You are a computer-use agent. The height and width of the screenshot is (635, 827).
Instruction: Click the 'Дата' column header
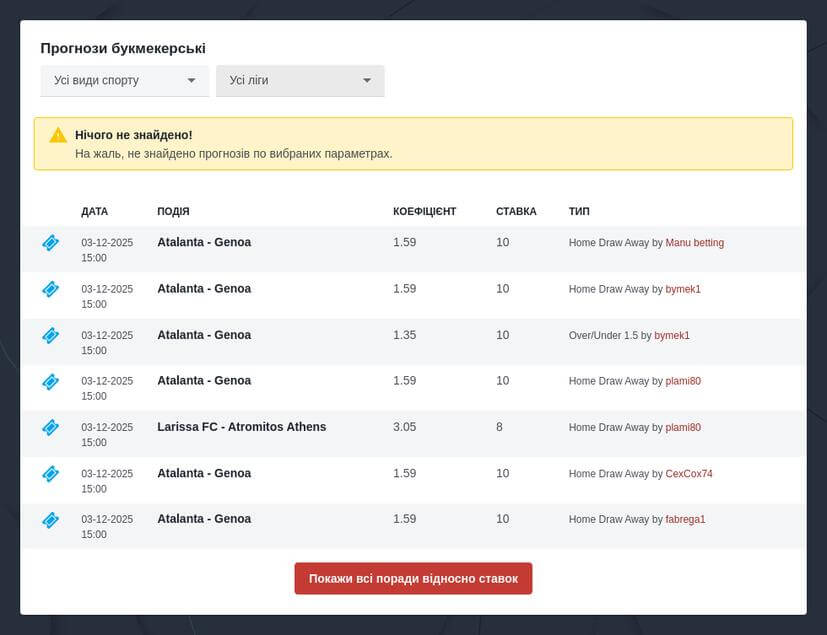(94, 212)
